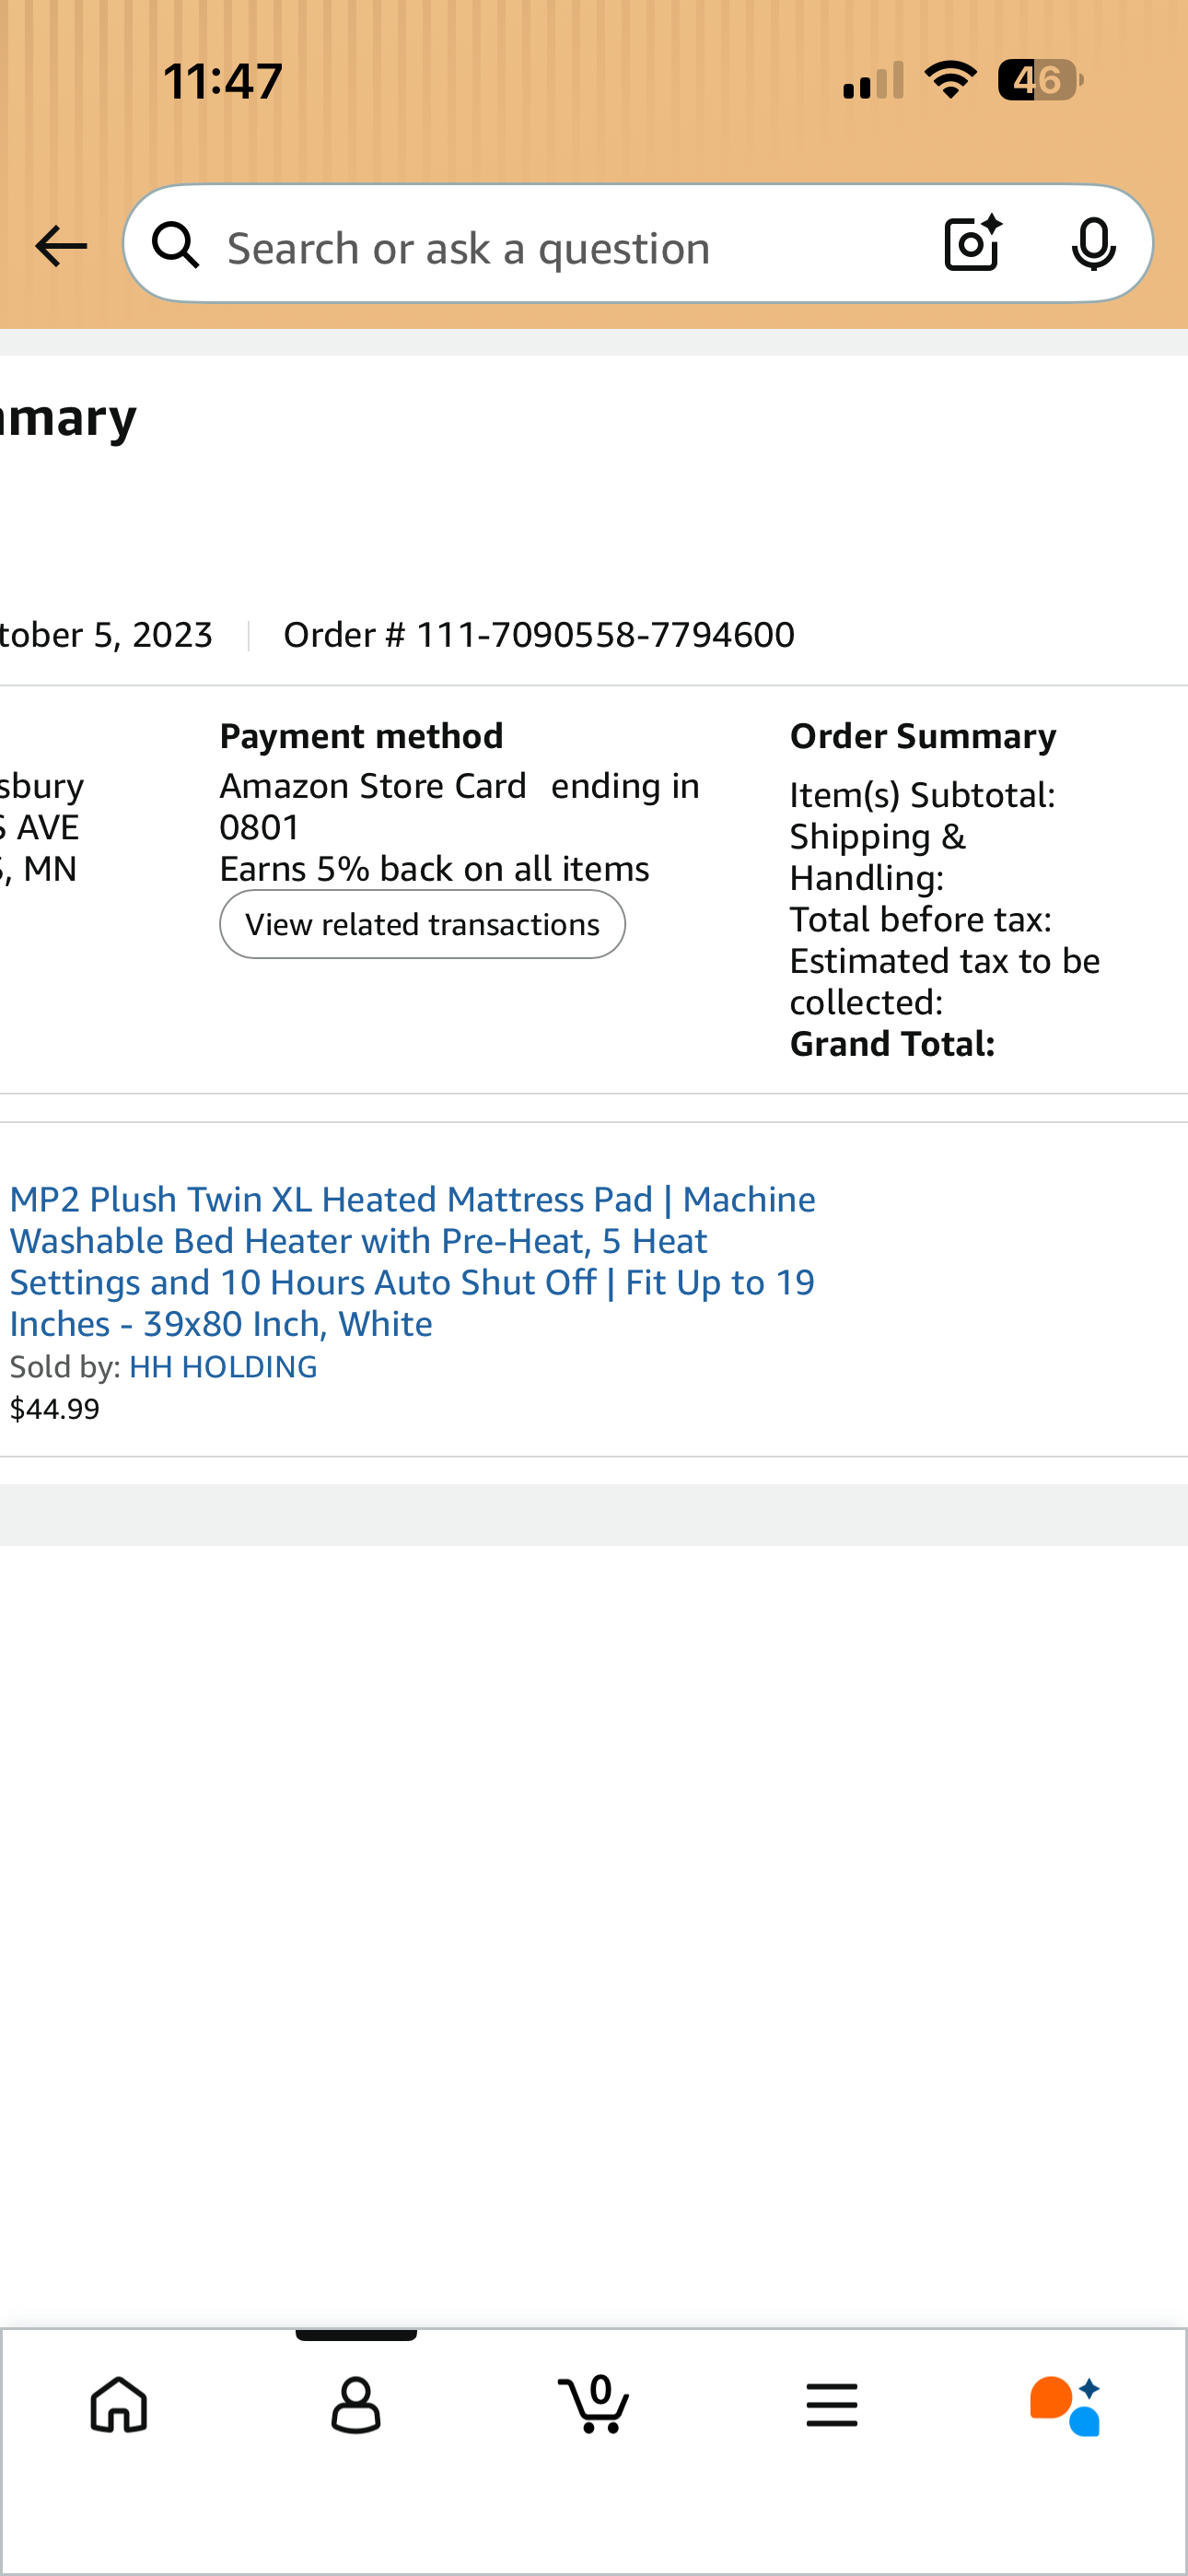This screenshot has height=2576, width=1188.
Task: Tap the Payment method heading
Action: pyautogui.click(x=361, y=736)
